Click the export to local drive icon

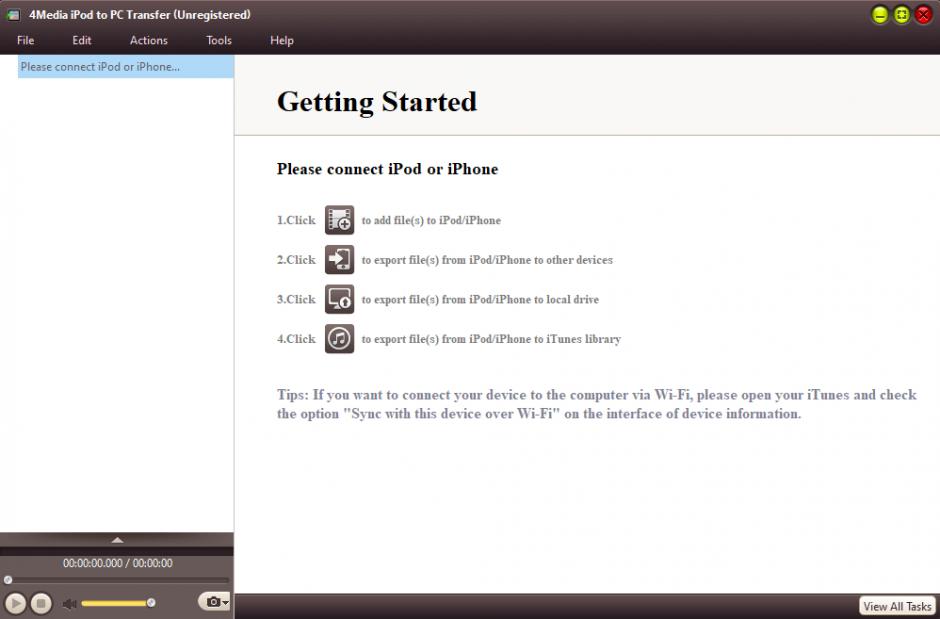(339, 299)
